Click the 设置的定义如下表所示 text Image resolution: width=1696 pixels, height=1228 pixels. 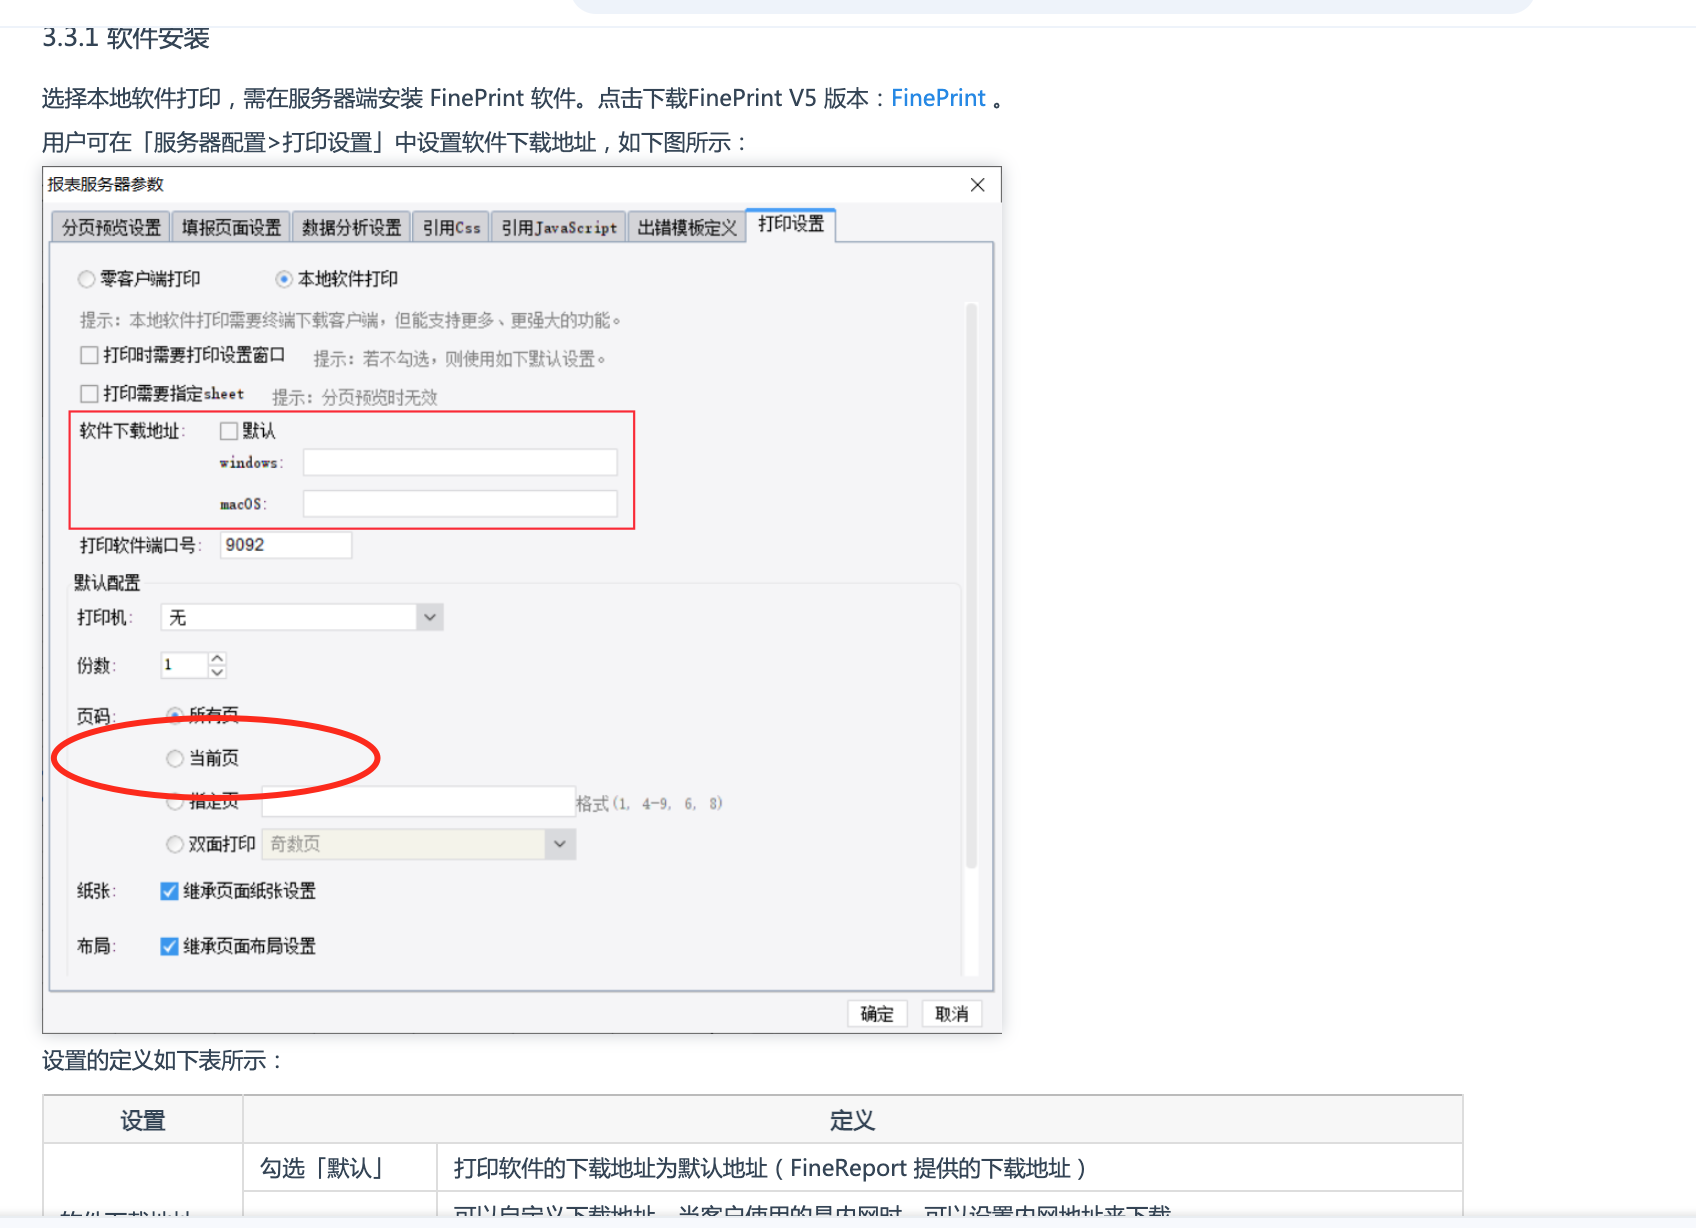(x=162, y=1061)
